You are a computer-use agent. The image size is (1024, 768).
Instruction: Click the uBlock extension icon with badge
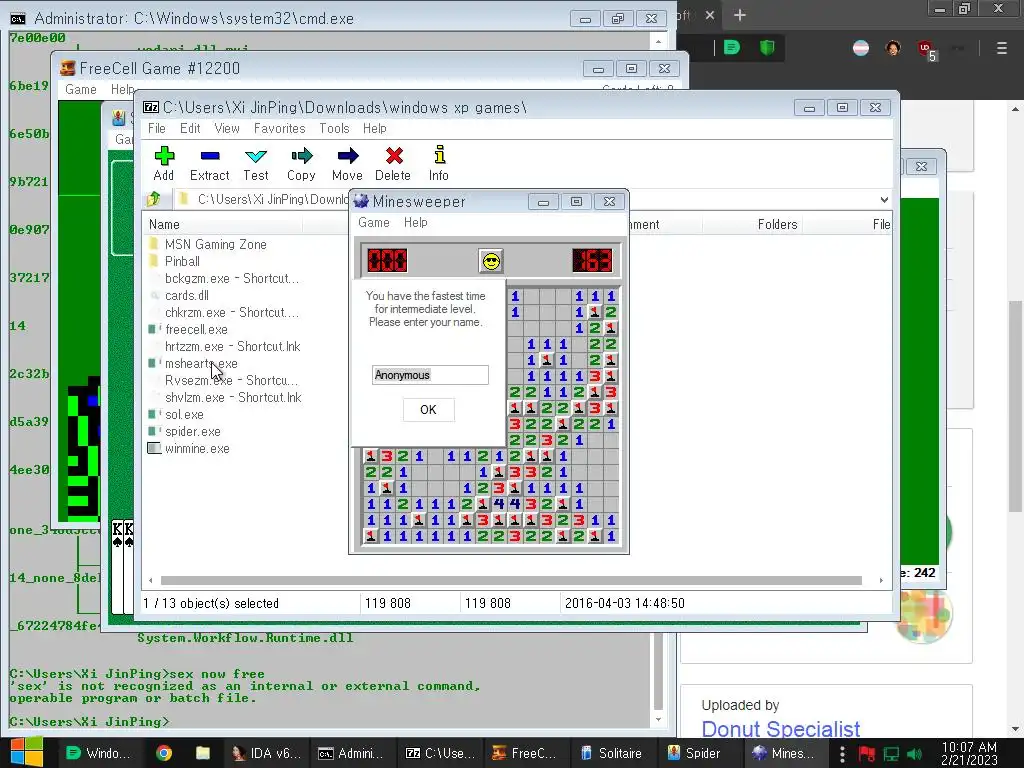926,49
